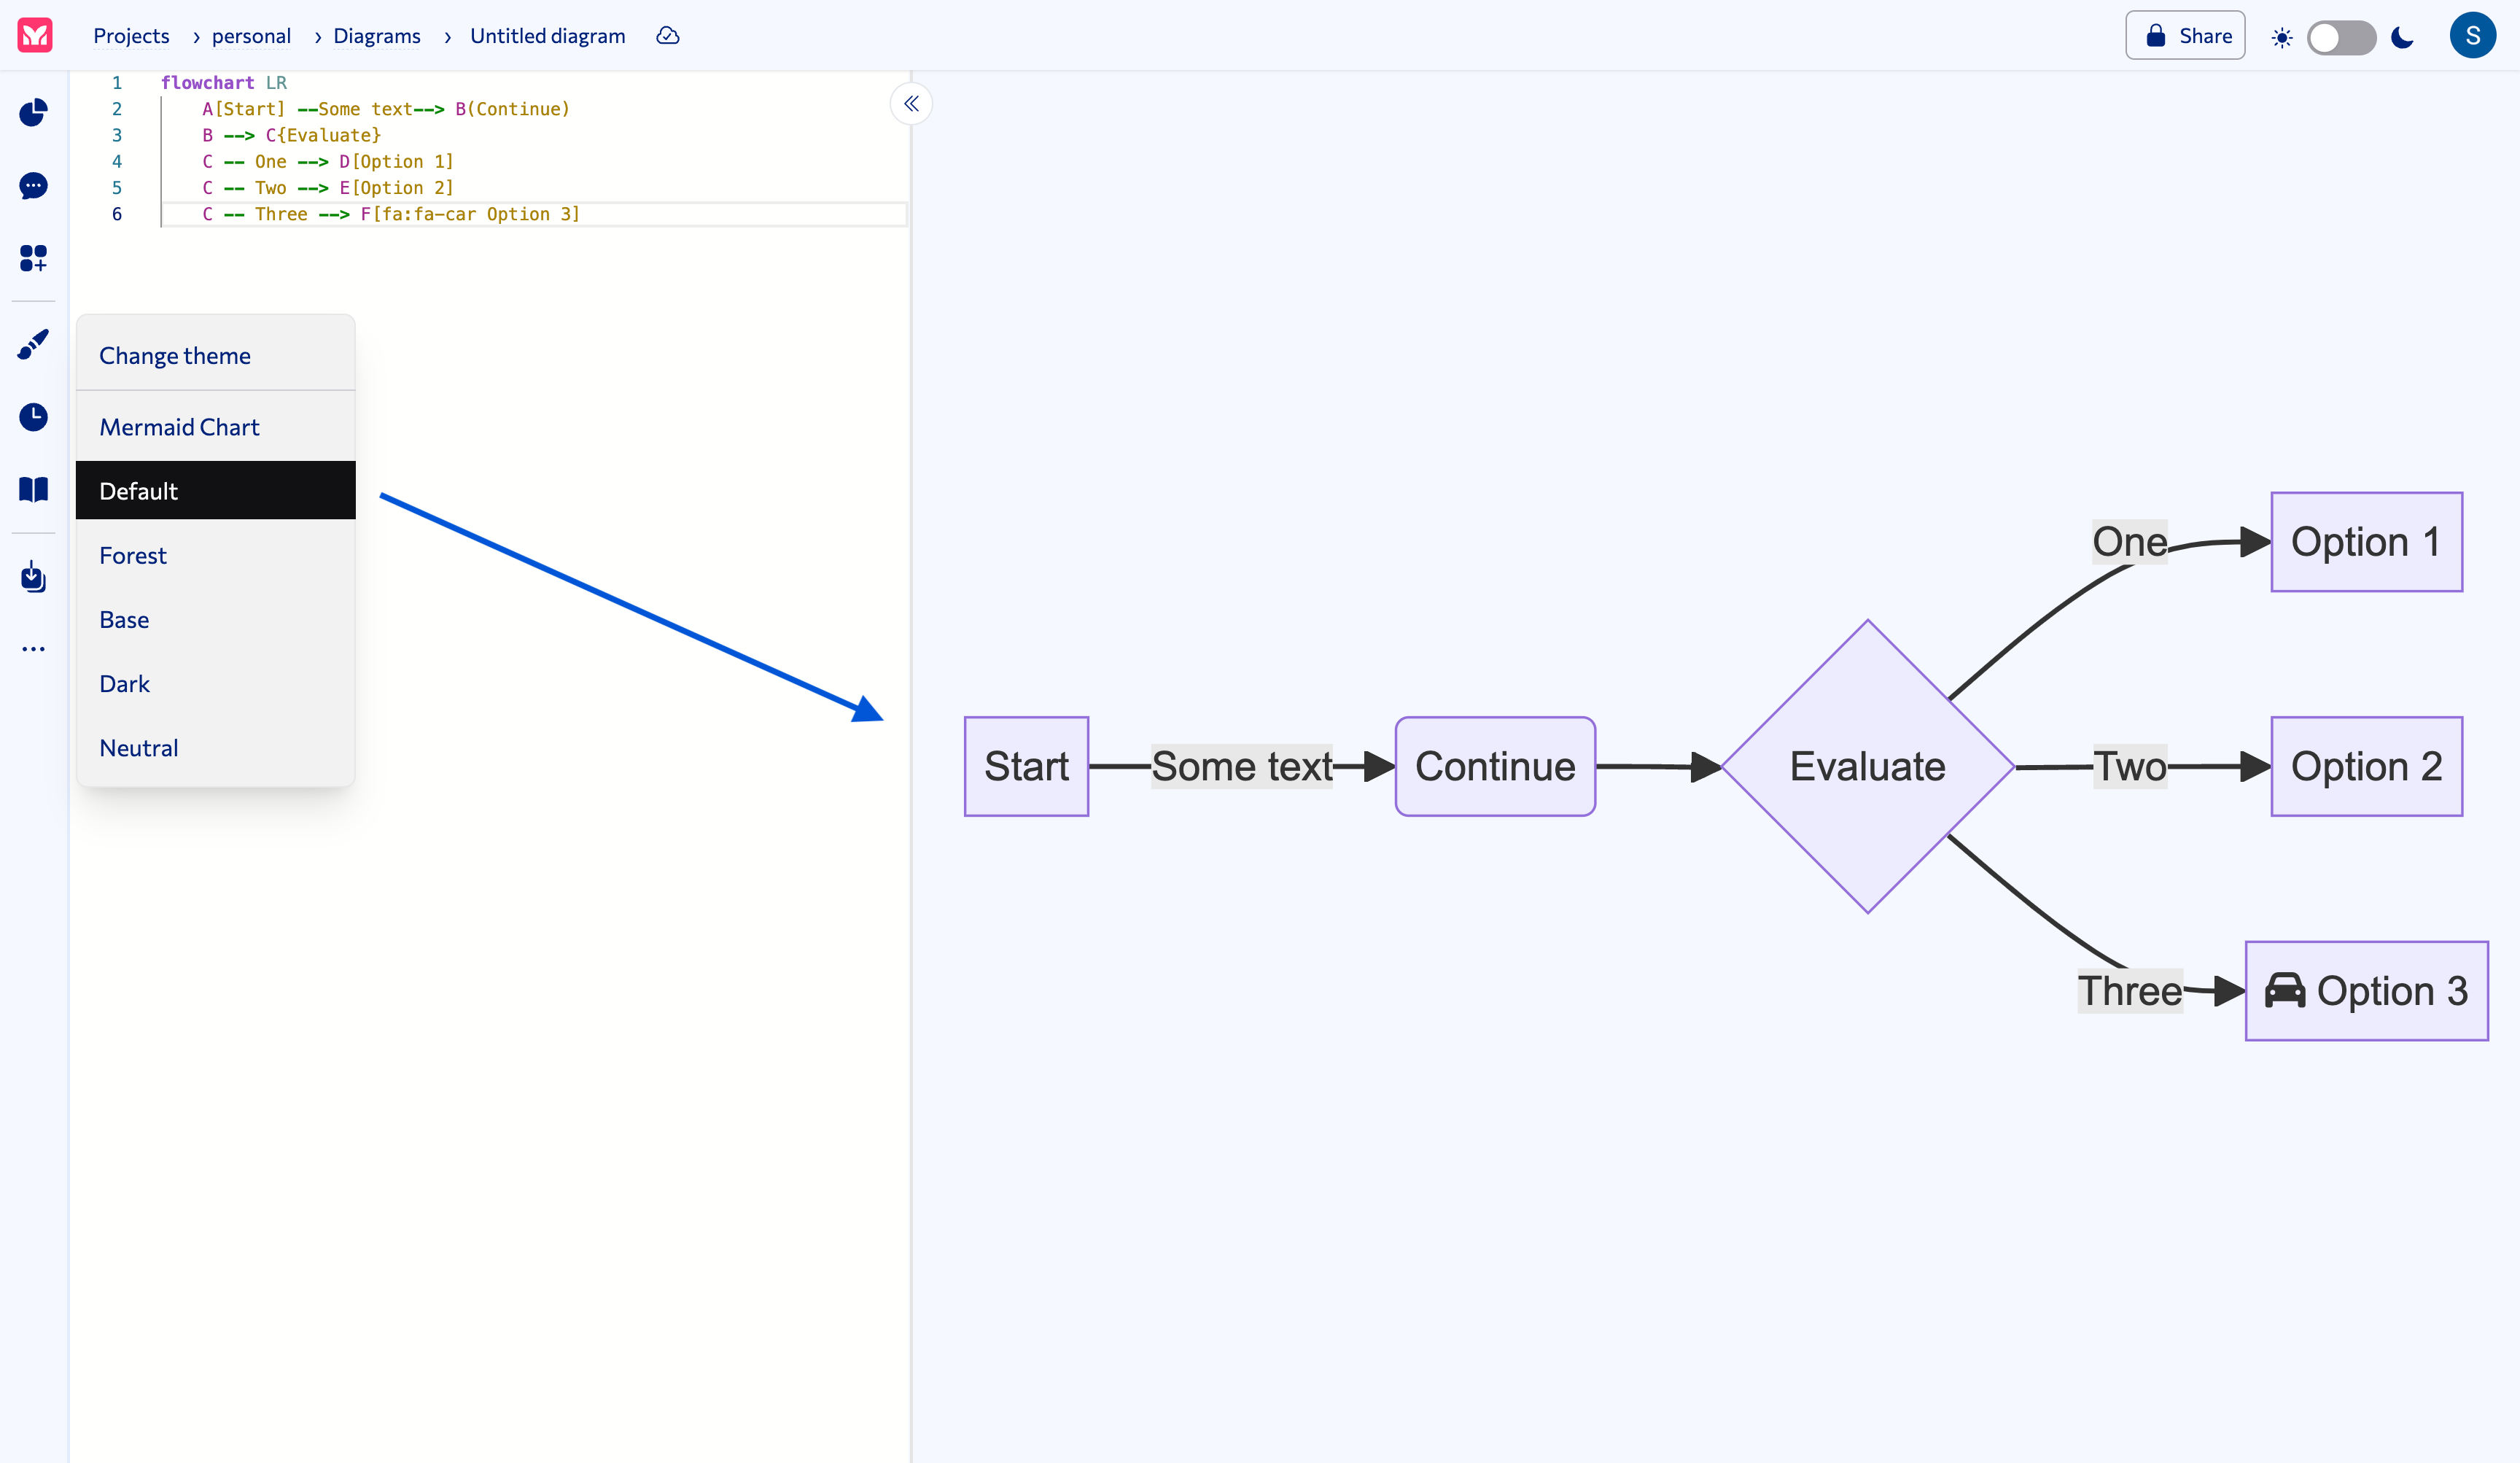Click the Mermaid Chart logo icon
2520x1463 pixels.
tap(35, 36)
